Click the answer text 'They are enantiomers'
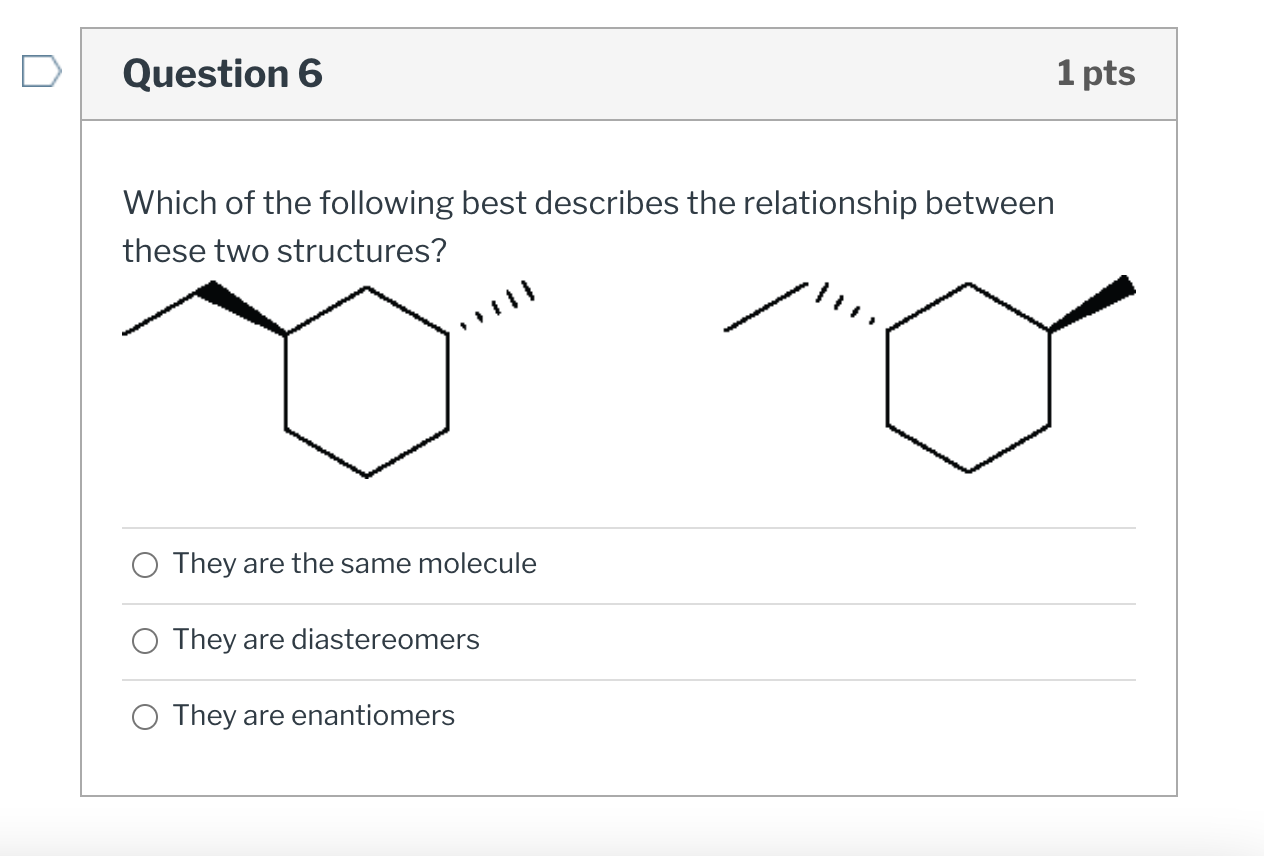Viewport: 1264px width, 856px height. tap(314, 716)
